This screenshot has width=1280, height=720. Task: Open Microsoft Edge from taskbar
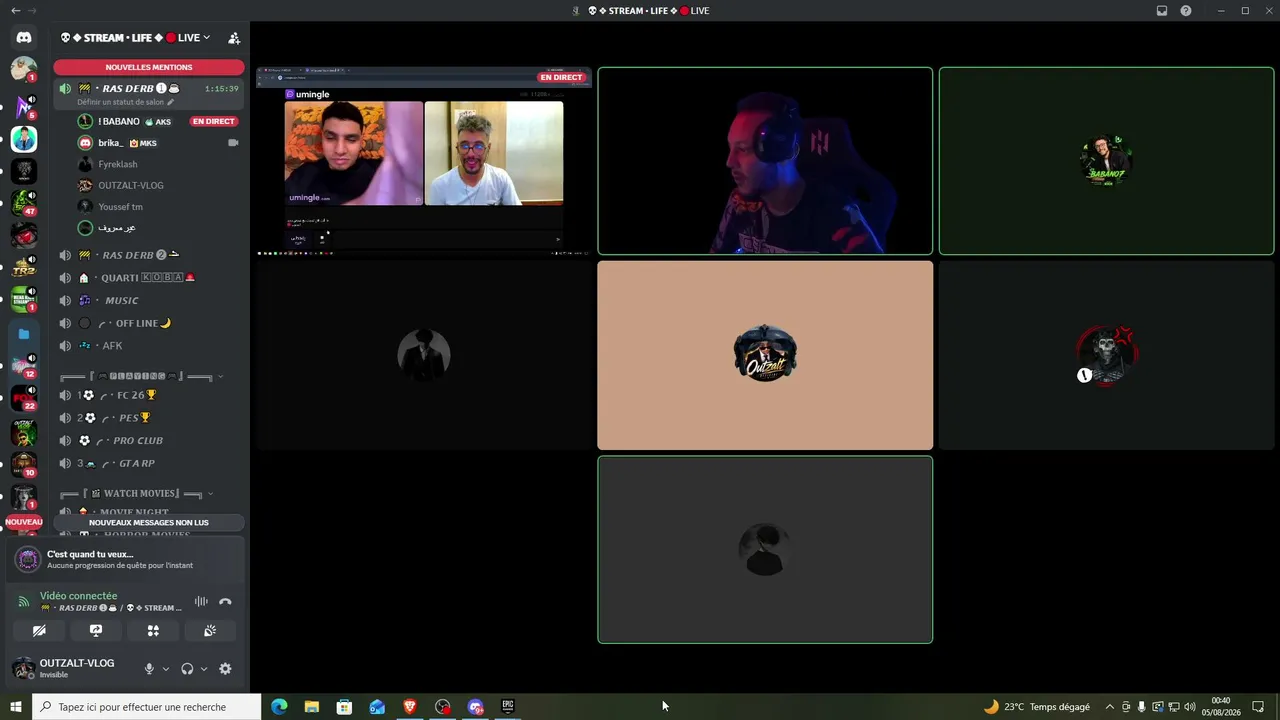279,707
